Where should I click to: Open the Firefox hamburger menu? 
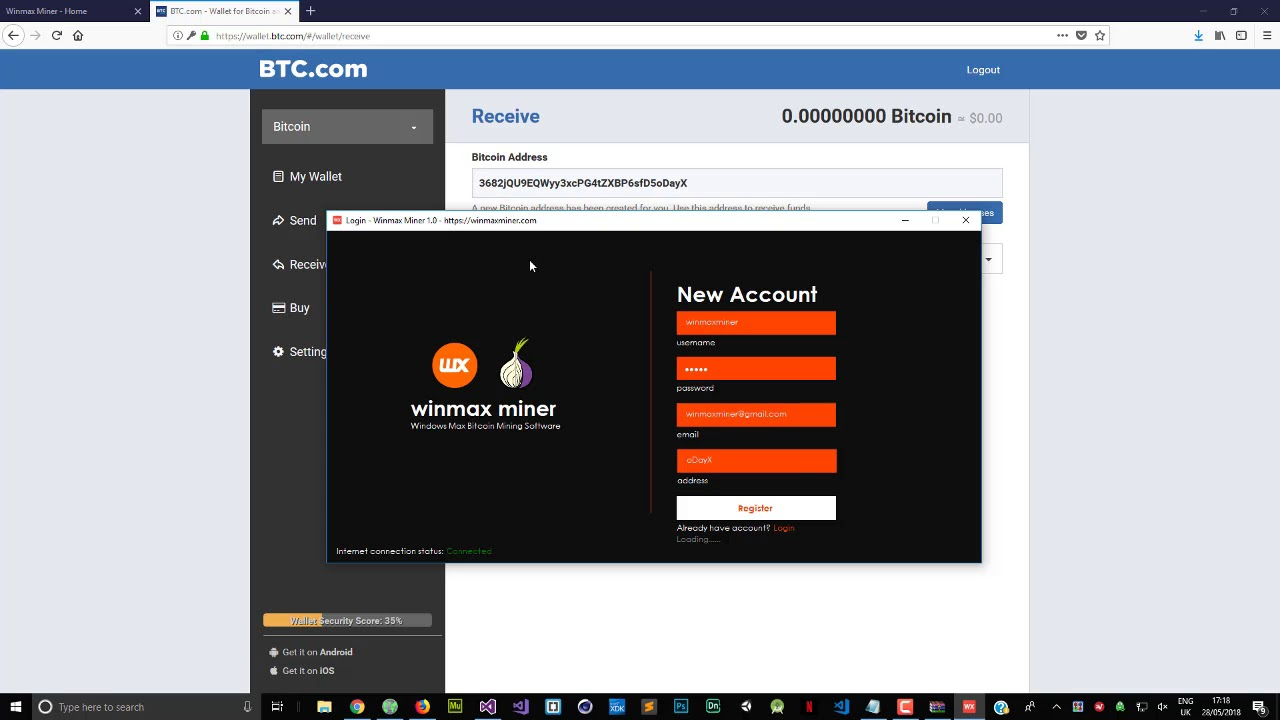[1267, 36]
